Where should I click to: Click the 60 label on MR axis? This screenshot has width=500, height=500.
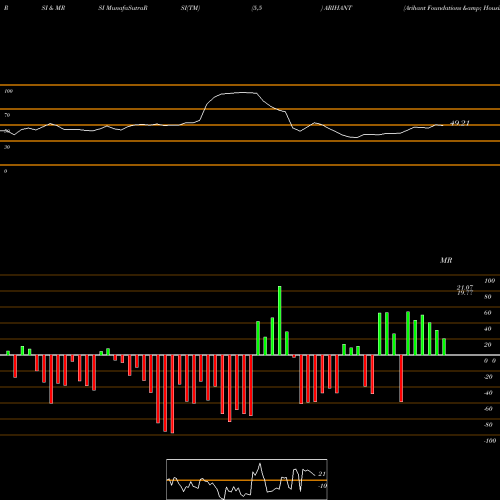488,313
